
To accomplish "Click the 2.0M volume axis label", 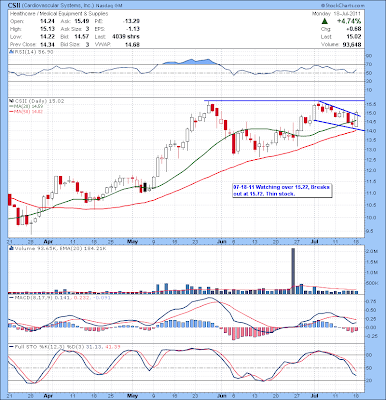I will (371, 251).
